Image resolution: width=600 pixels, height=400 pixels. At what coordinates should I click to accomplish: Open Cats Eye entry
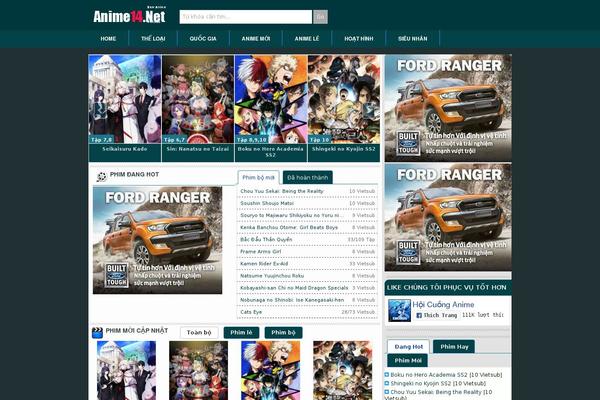[251, 312]
